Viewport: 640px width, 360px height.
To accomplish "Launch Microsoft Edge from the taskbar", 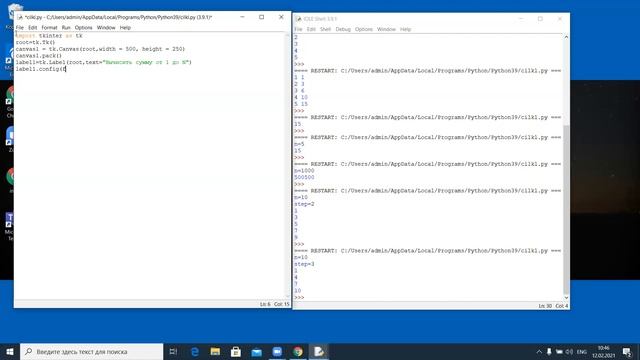I will (x=195, y=351).
